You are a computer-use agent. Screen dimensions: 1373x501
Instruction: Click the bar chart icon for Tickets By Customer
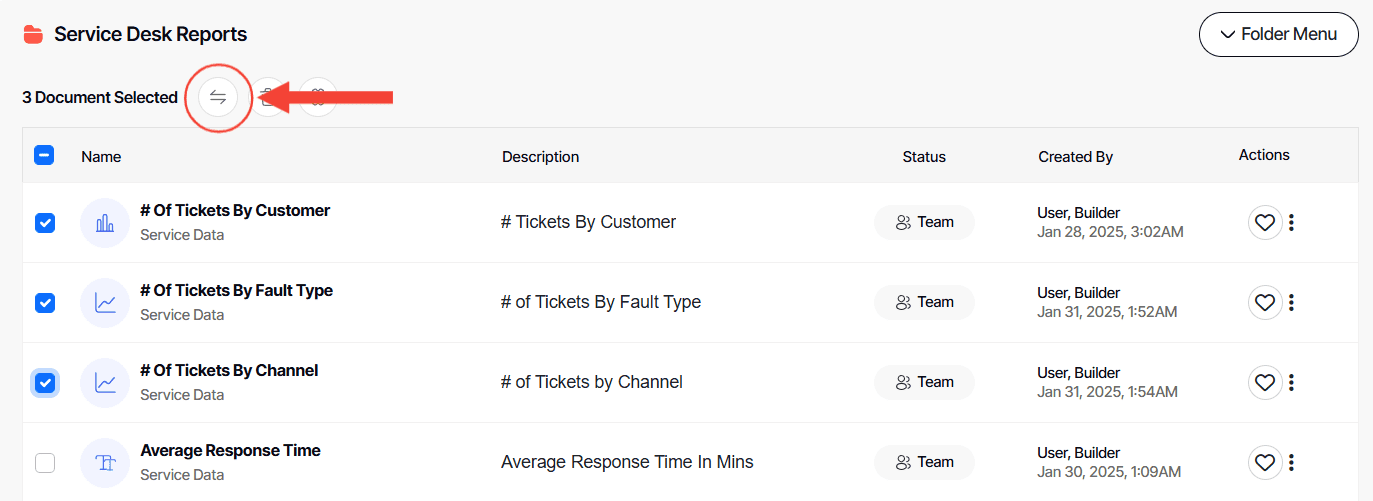(x=105, y=223)
